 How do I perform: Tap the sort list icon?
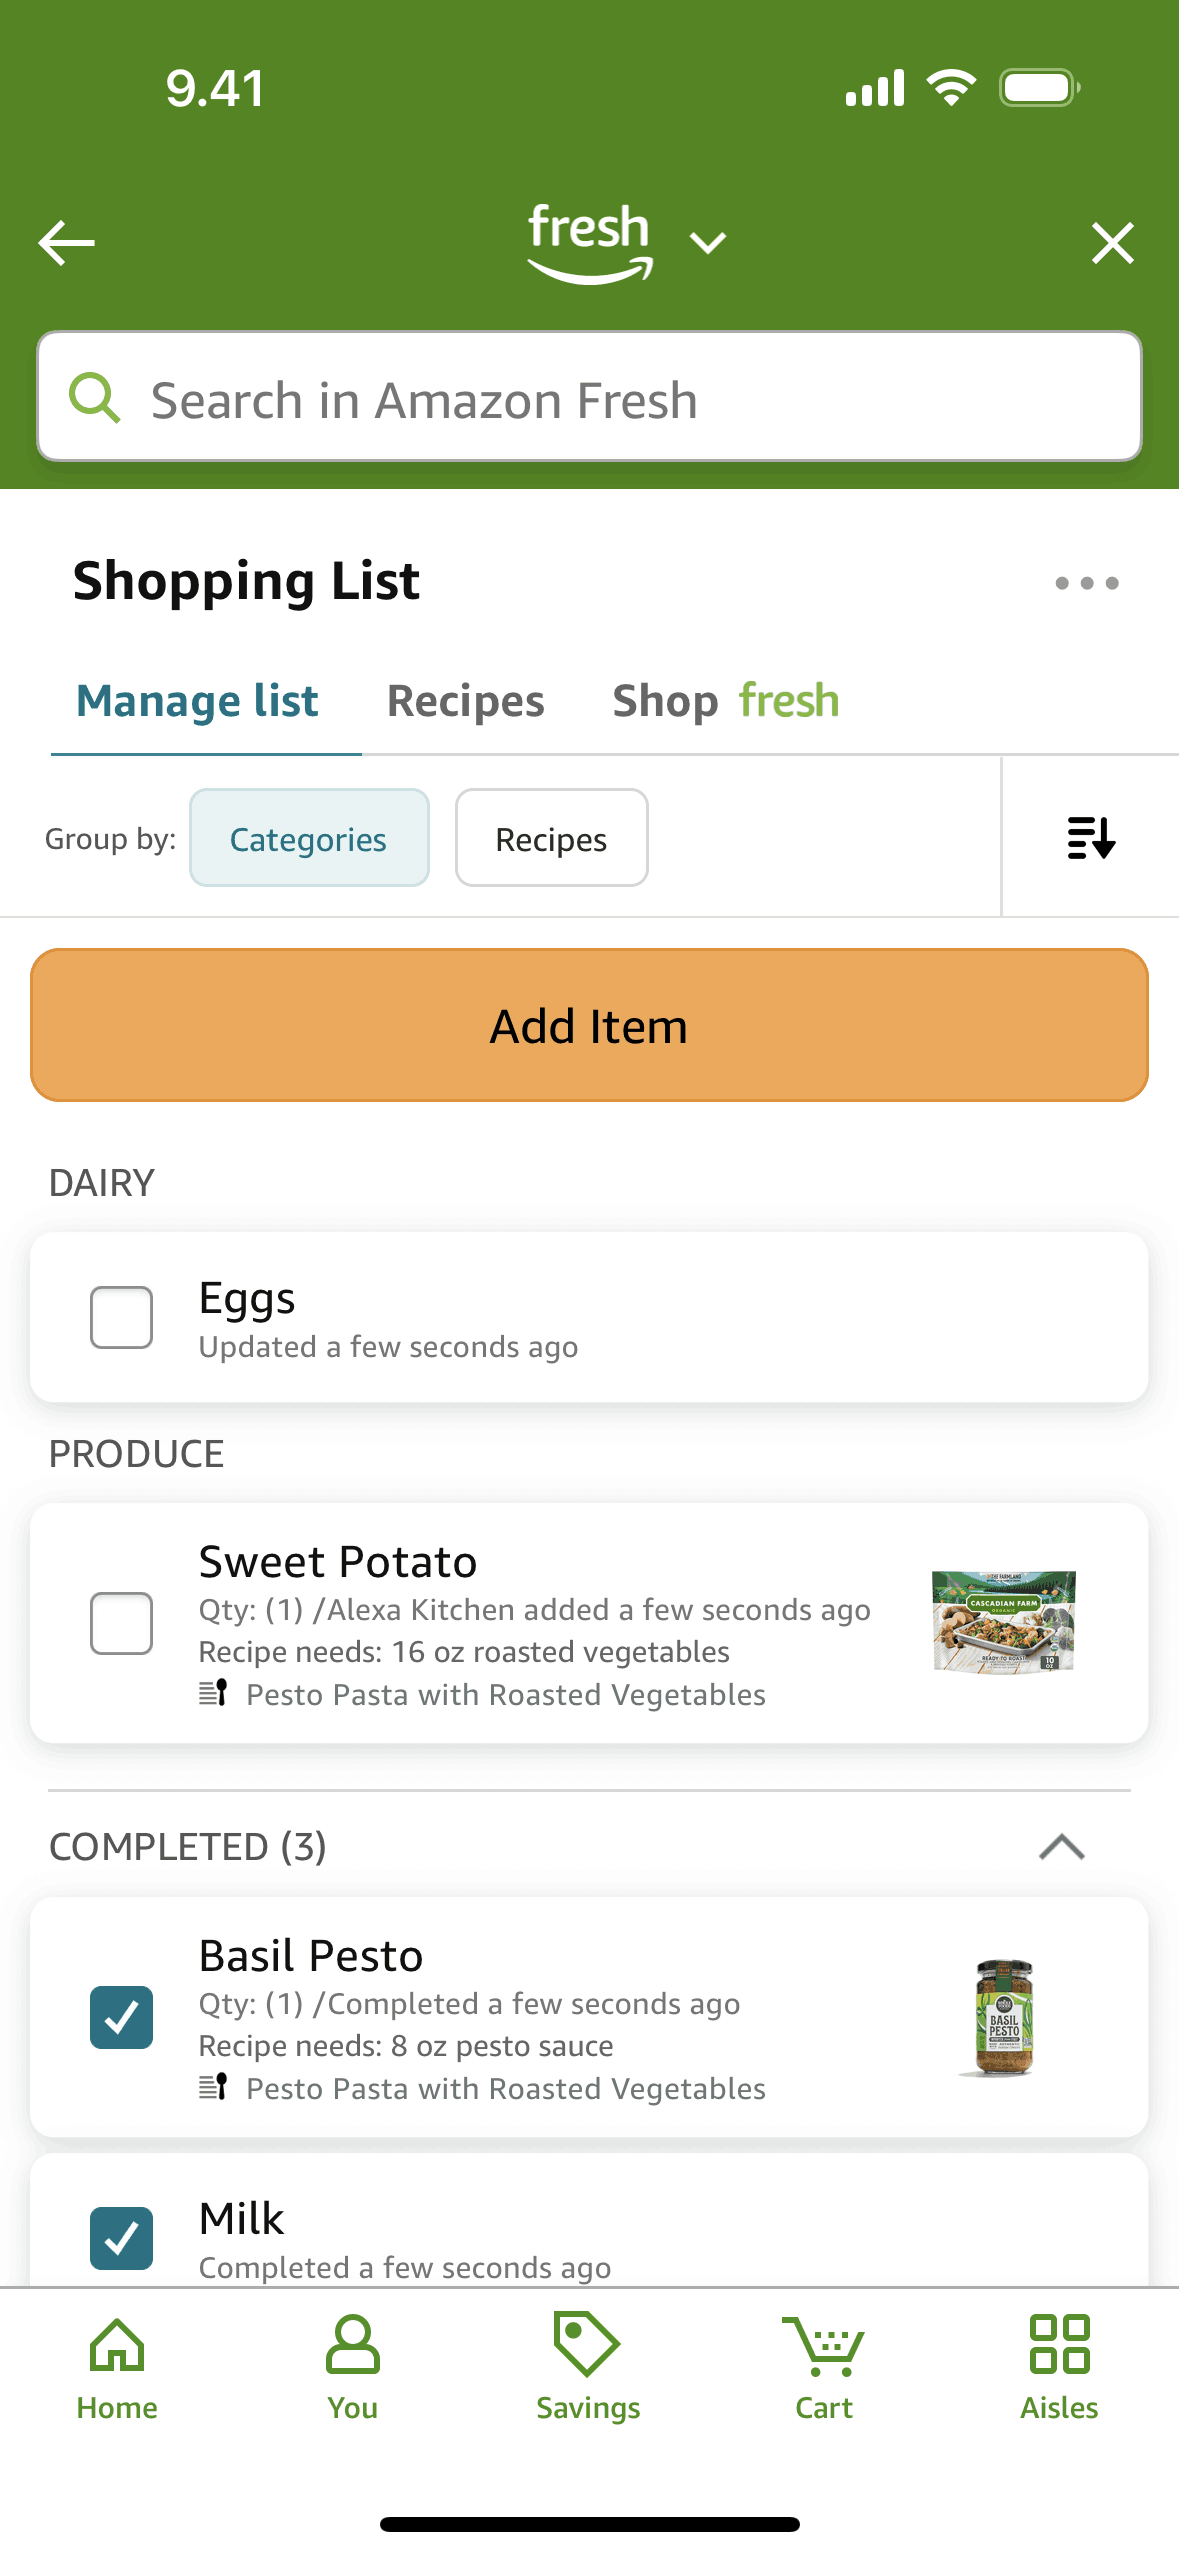tap(1090, 838)
